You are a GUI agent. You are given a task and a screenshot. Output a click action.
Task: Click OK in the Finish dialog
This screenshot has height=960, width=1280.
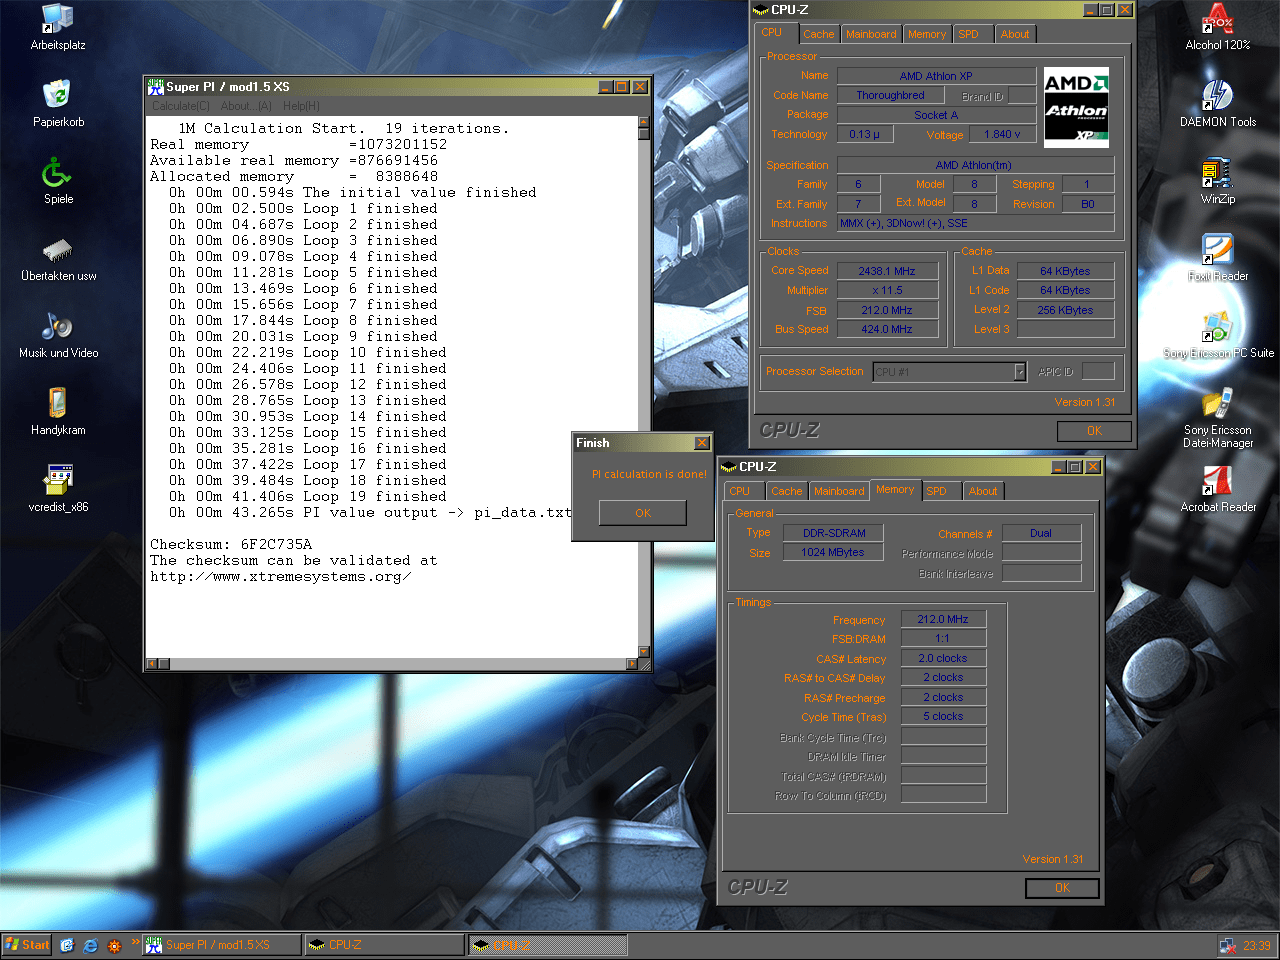642,513
